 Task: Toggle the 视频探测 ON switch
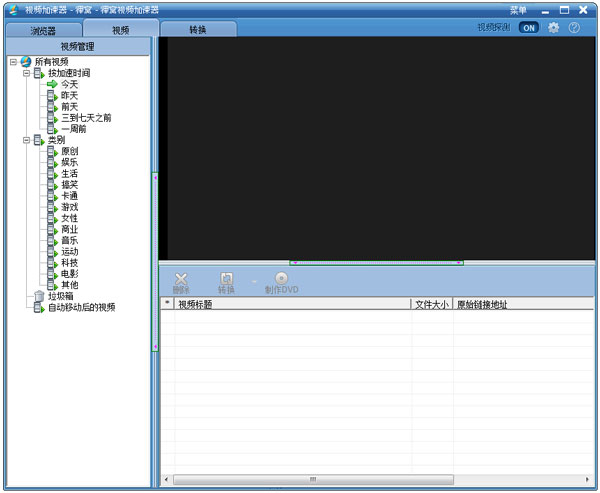click(528, 28)
